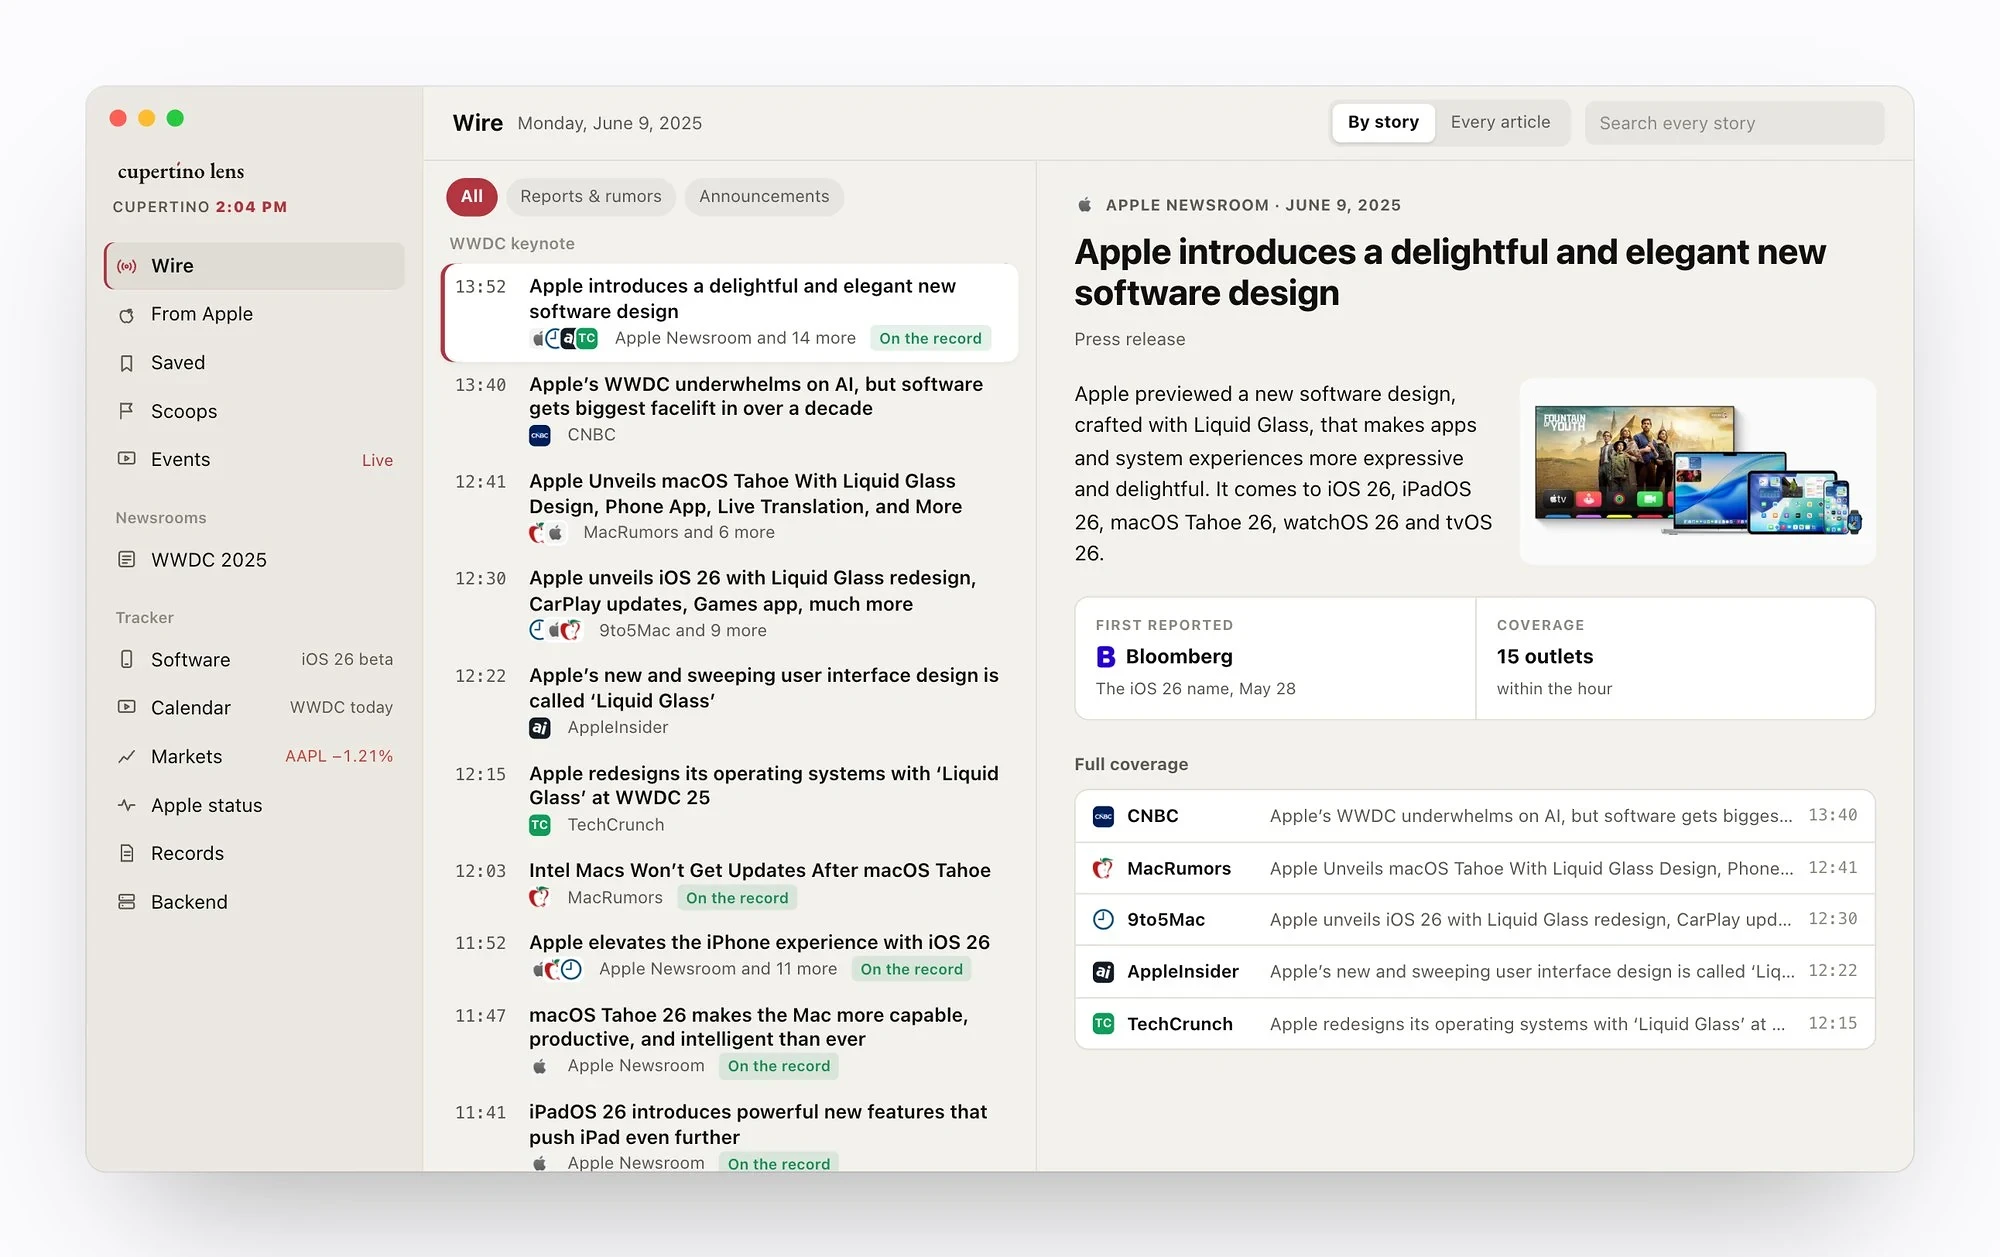
Task: Click MacRumors row in Full coverage
Action: 1474,868
